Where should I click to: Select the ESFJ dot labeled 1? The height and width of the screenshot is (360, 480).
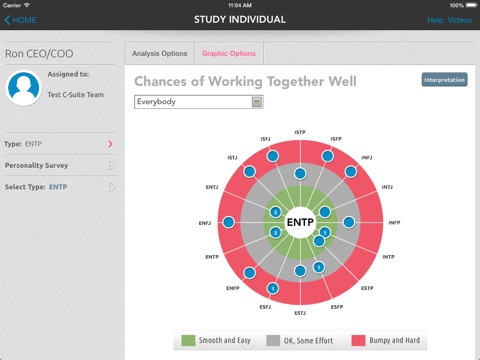(x=273, y=288)
